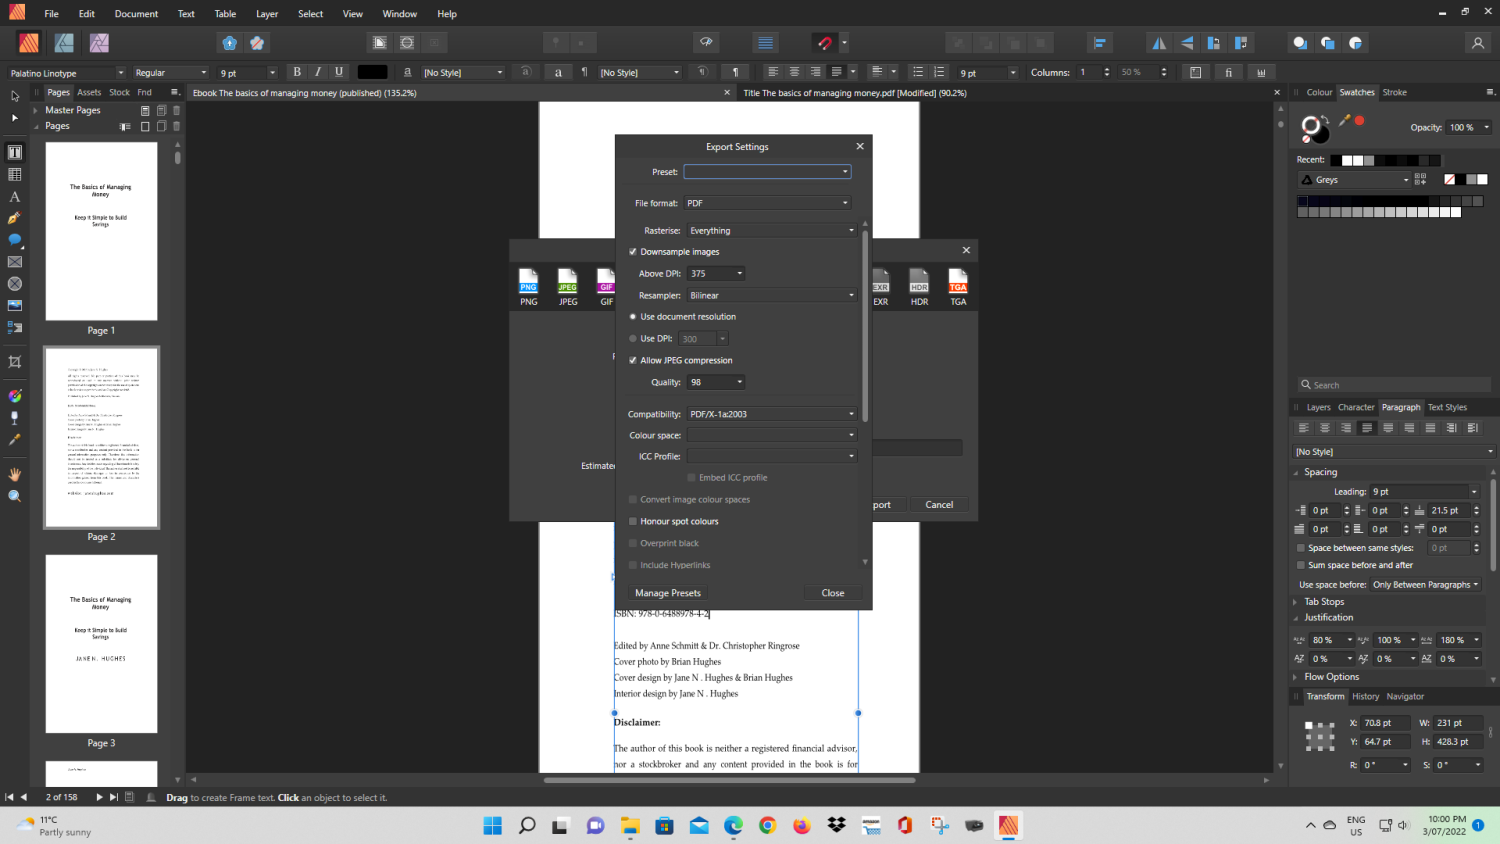
Task: Open the Document menu
Action: pyautogui.click(x=136, y=13)
